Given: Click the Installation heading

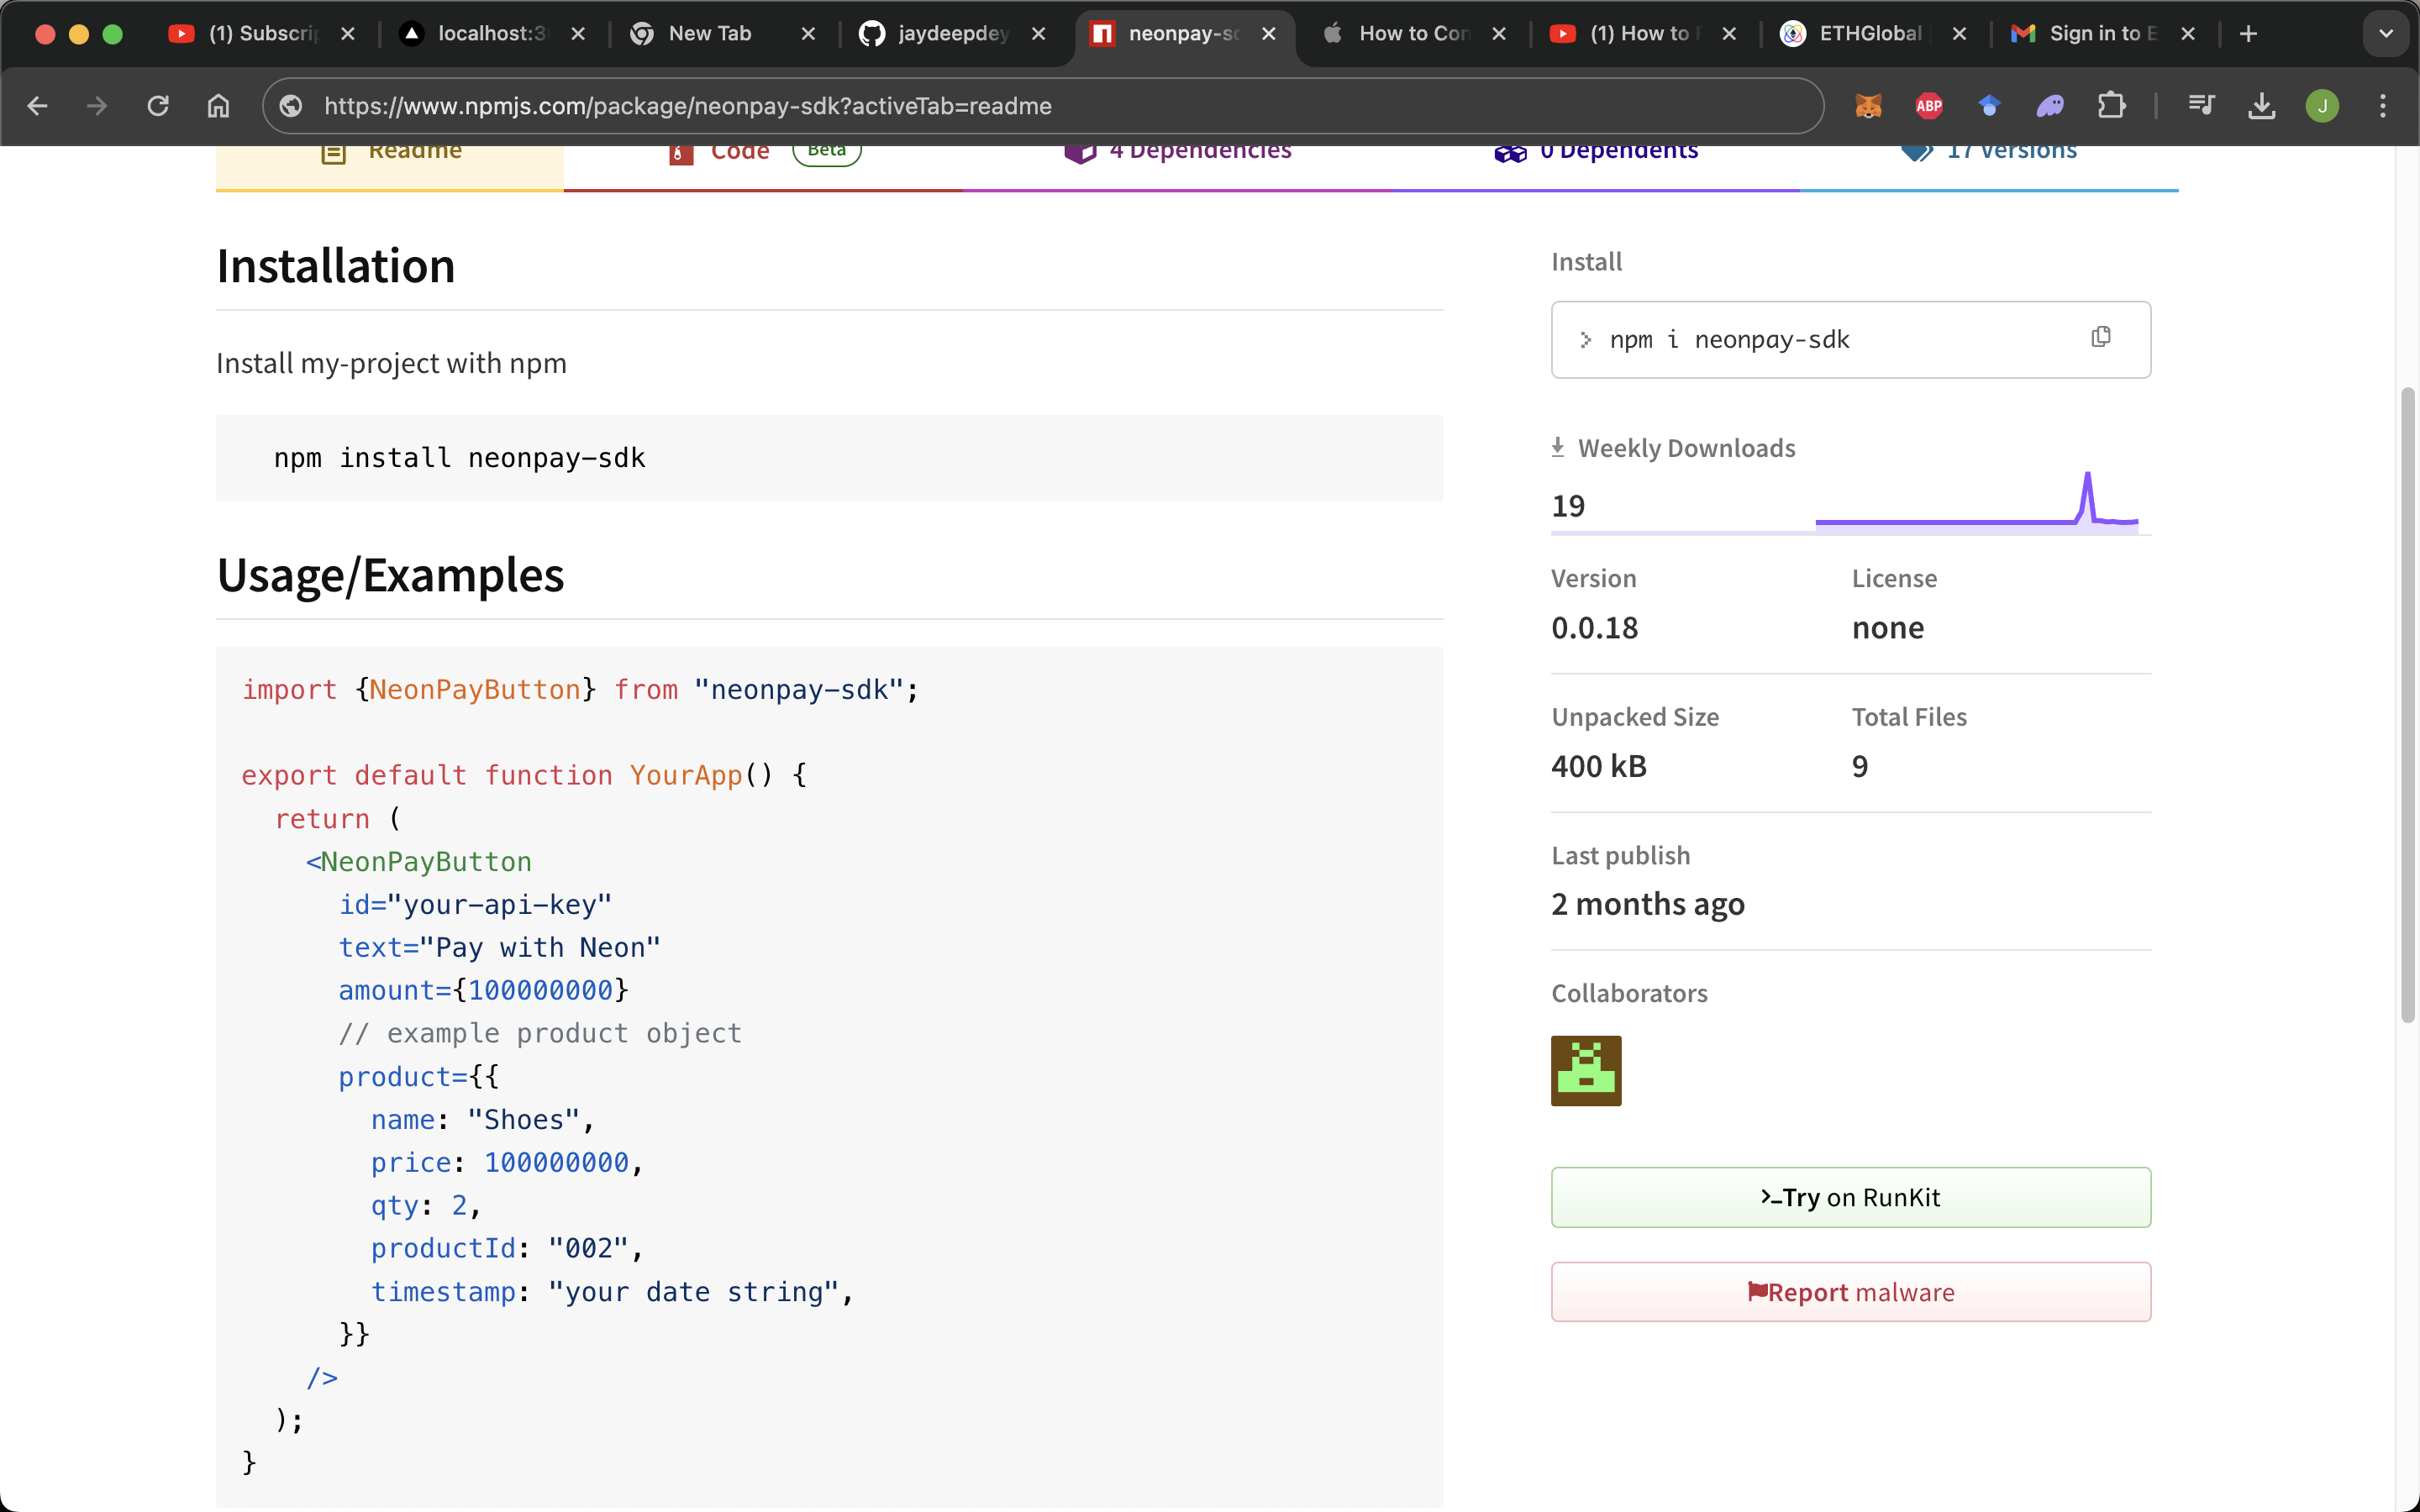Looking at the screenshot, I should click(x=336, y=266).
